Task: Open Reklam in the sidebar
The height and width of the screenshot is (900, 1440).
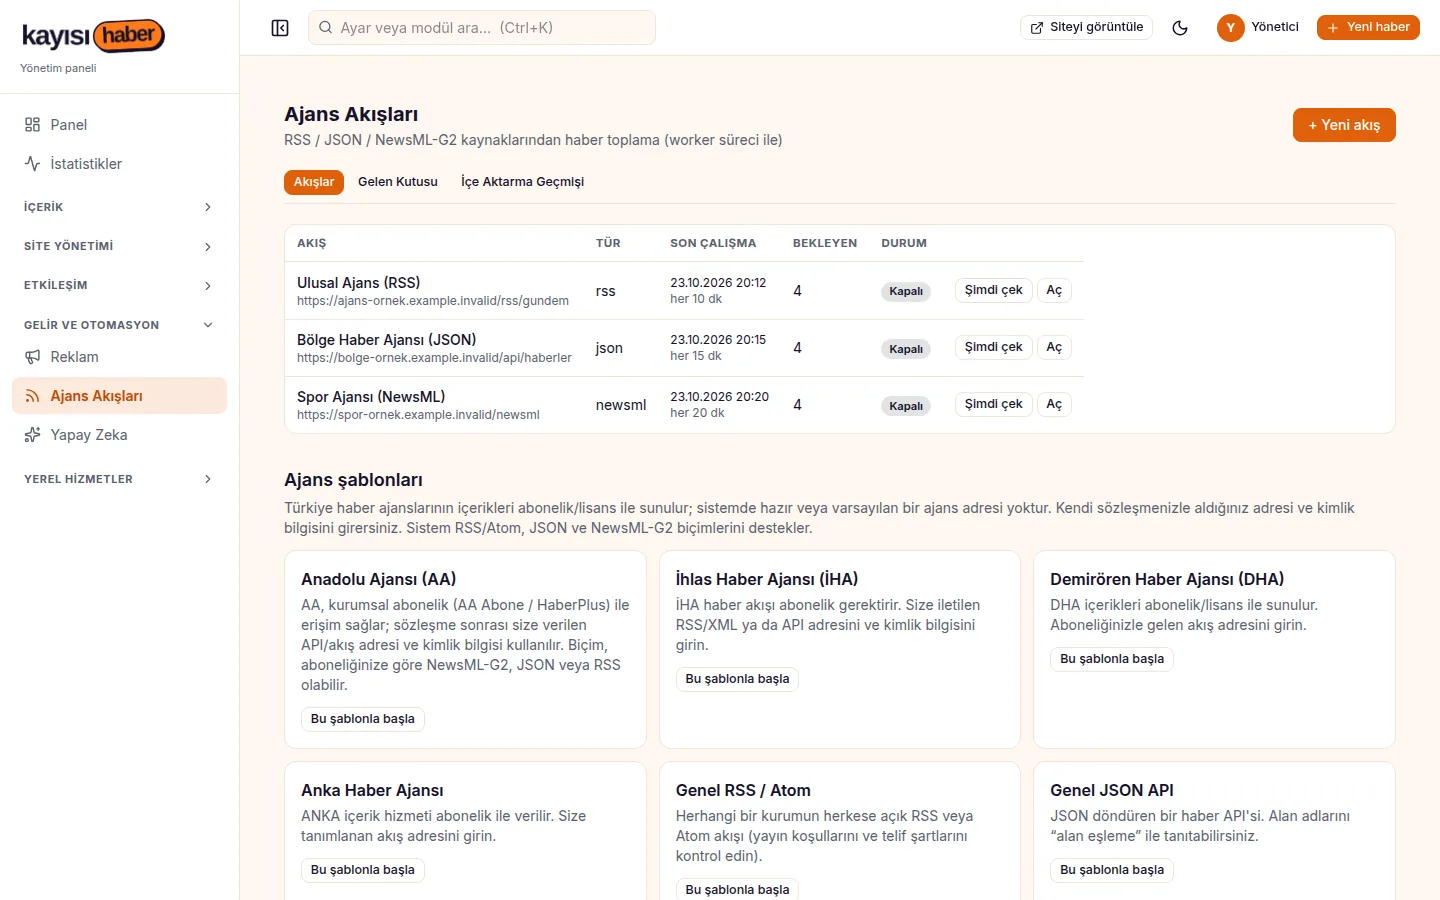Action: [120, 357]
